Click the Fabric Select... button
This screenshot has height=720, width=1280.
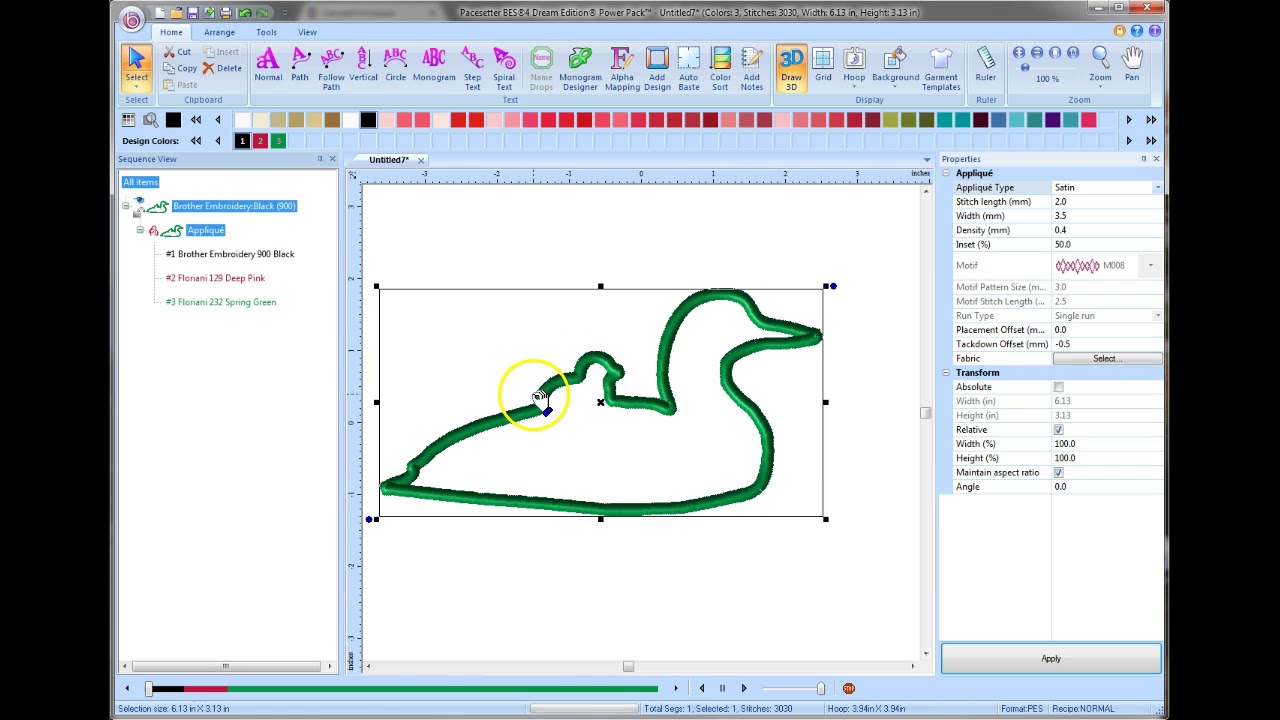coord(1106,359)
